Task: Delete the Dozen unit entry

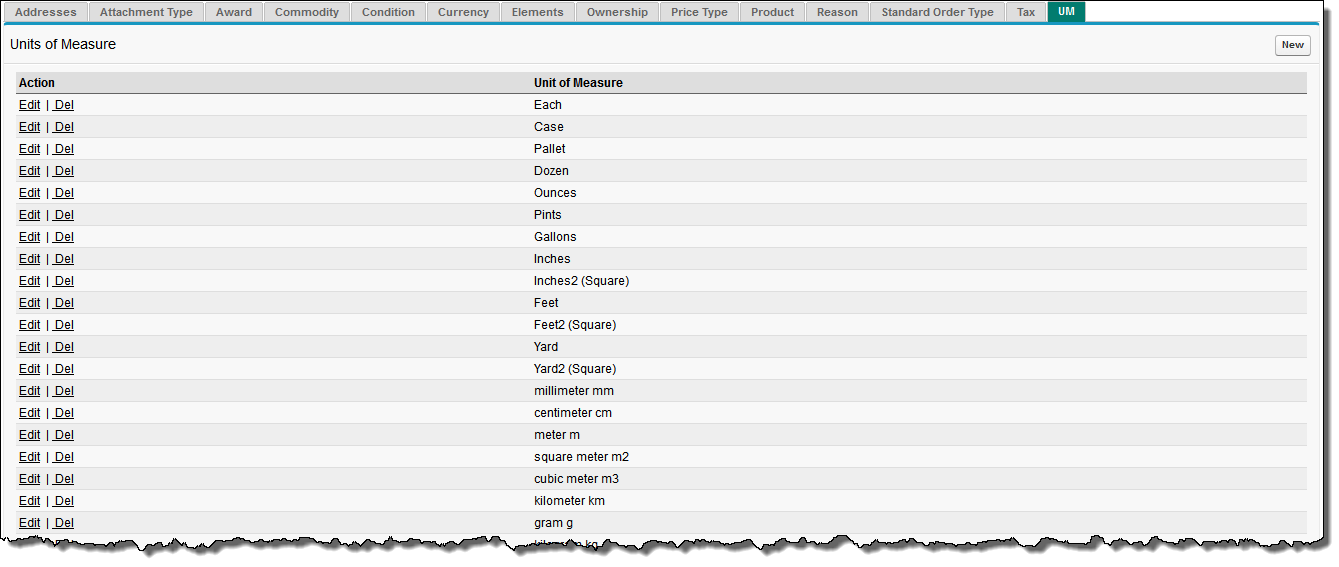Action: pos(64,171)
